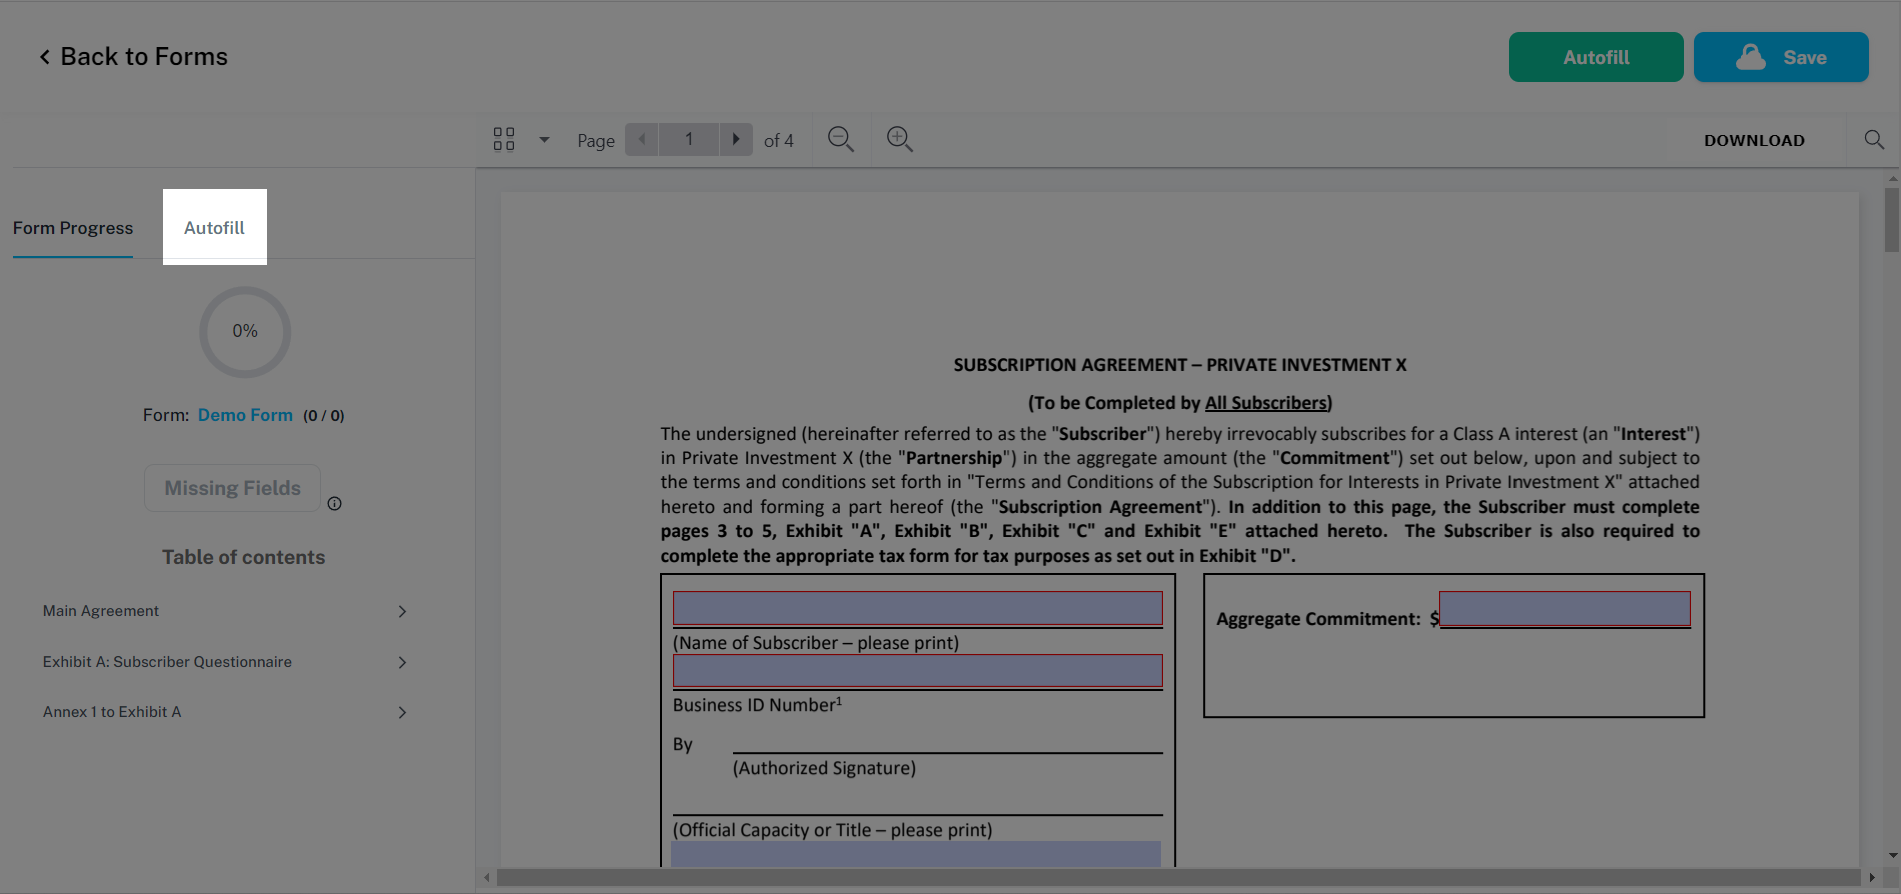This screenshot has height=894, width=1901.
Task: Click the scroll right arrow
Action: [1872, 877]
